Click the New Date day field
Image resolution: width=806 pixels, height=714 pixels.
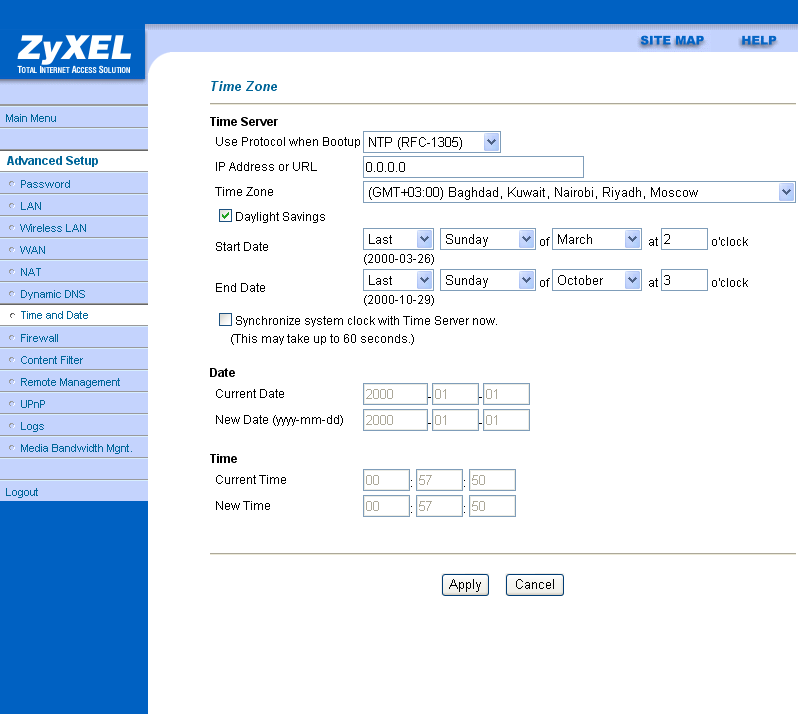[x=506, y=420]
